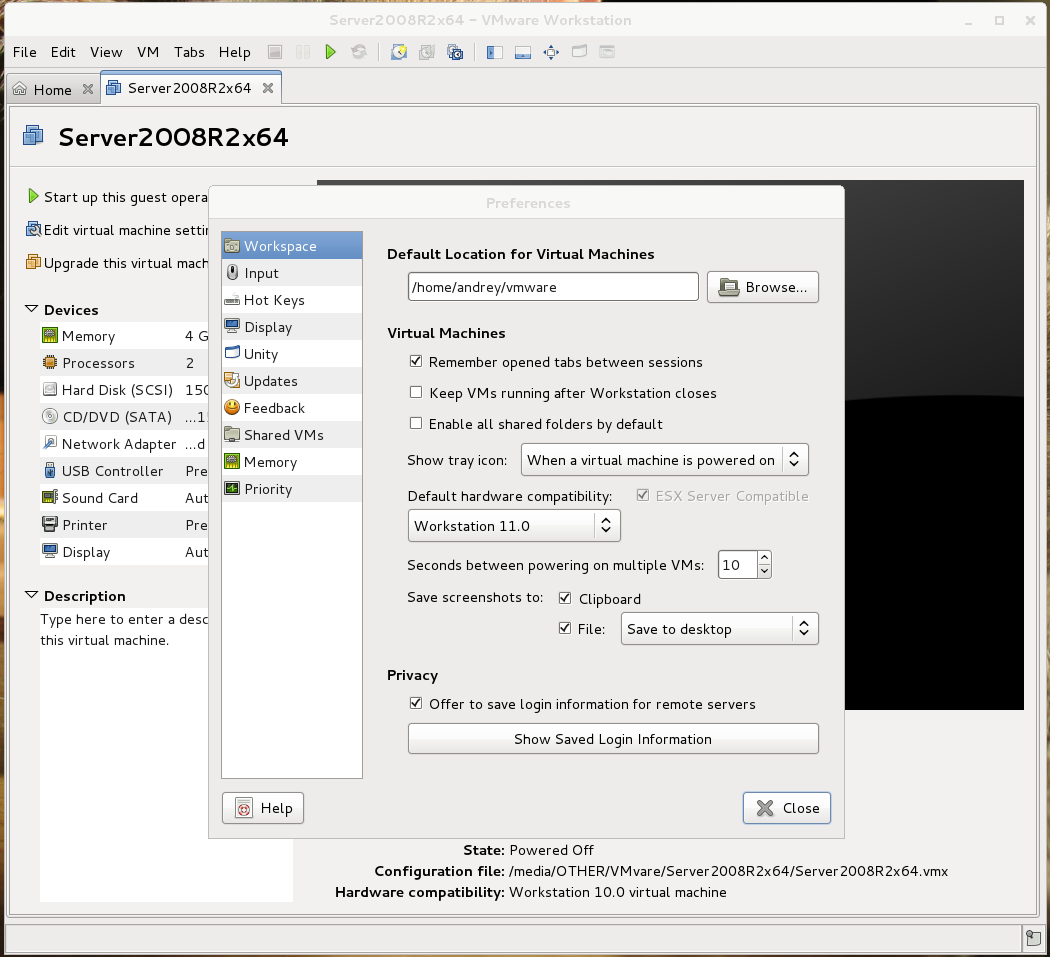Click the USB Controller icon
Viewport: 1050px width, 957px height.
coord(50,471)
